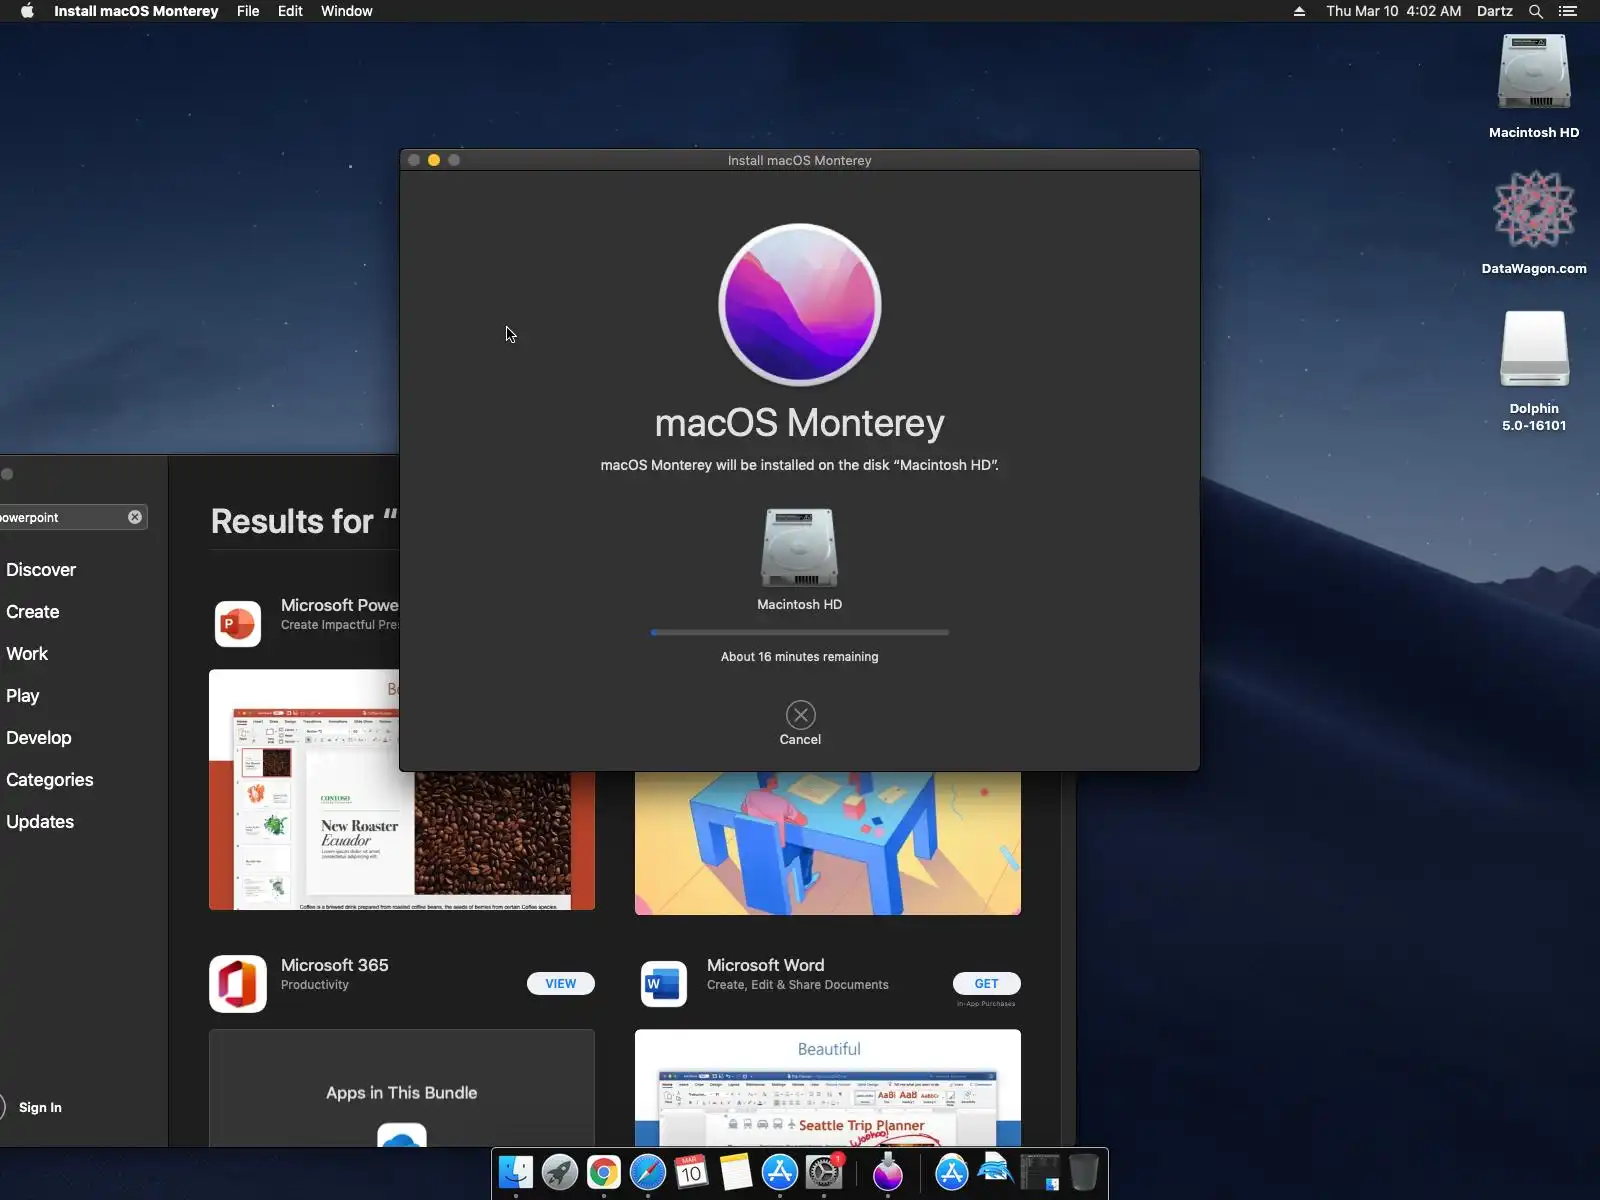Image resolution: width=1600 pixels, height=1200 pixels.
Task: Go to Create in the App Store sidebar
Action: click(x=33, y=612)
